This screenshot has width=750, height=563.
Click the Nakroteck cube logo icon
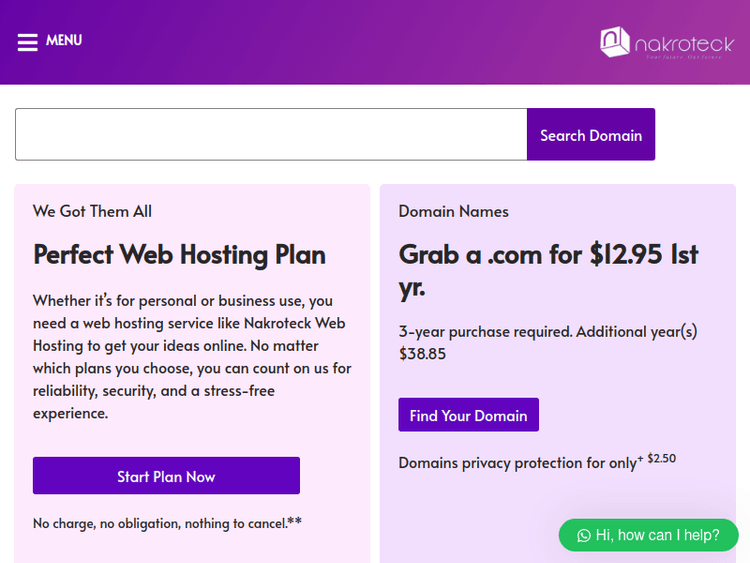tap(614, 42)
